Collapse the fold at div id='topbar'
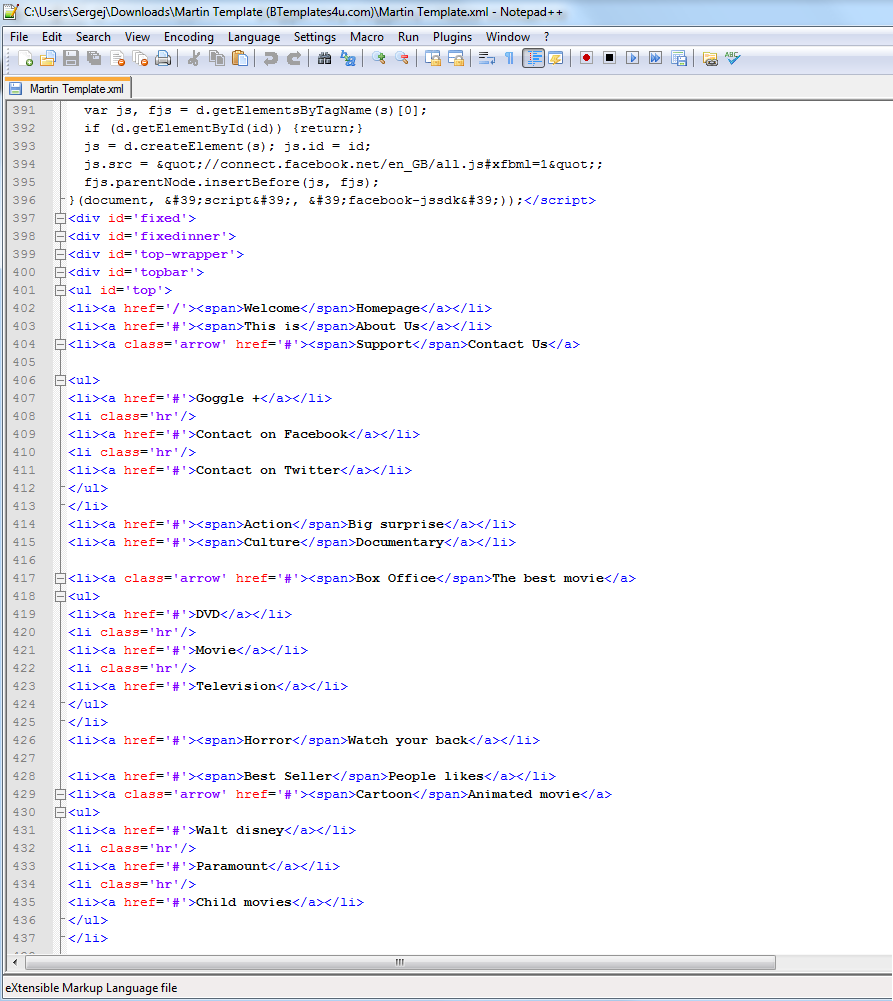The height and width of the screenshot is (1001, 893). point(60,273)
